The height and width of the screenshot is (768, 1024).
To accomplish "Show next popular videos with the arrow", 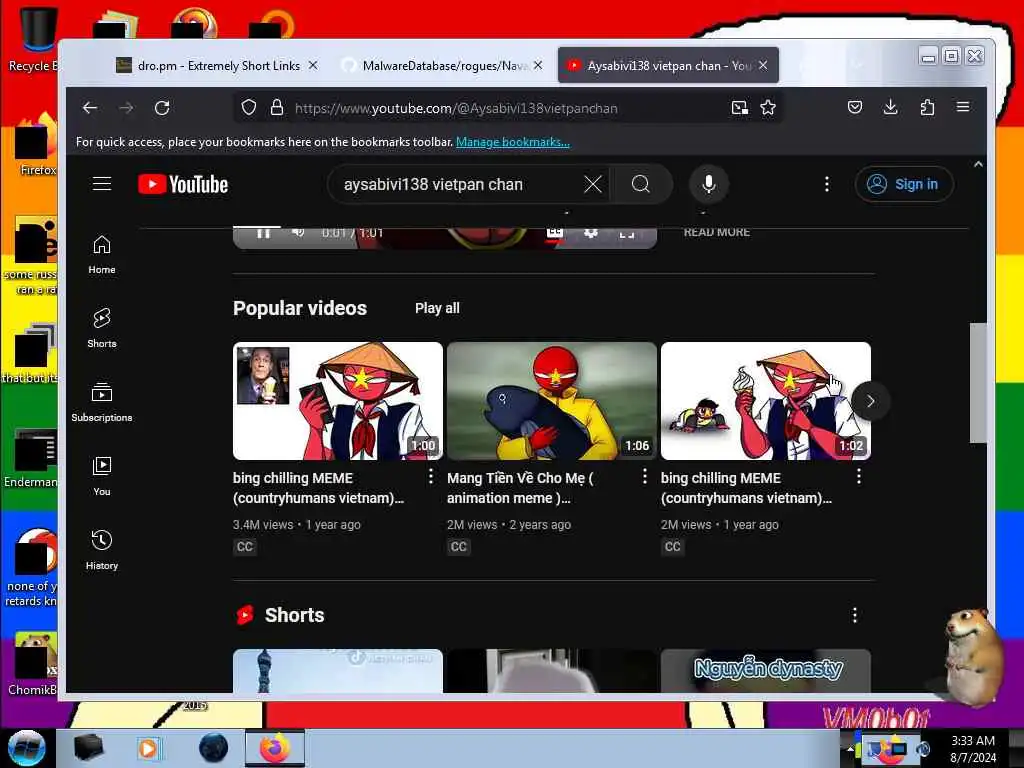I will (x=871, y=401).
